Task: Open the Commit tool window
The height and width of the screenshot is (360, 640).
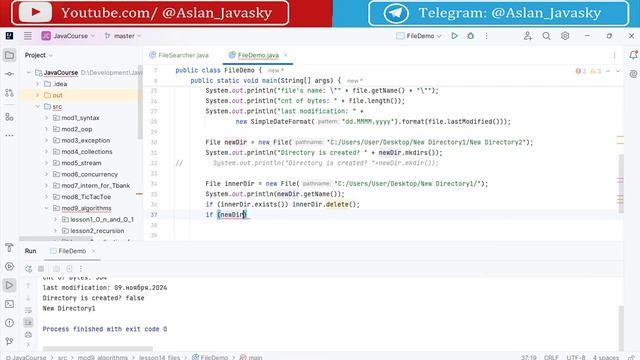Action: pyautogui.click(x=9, y=74)
